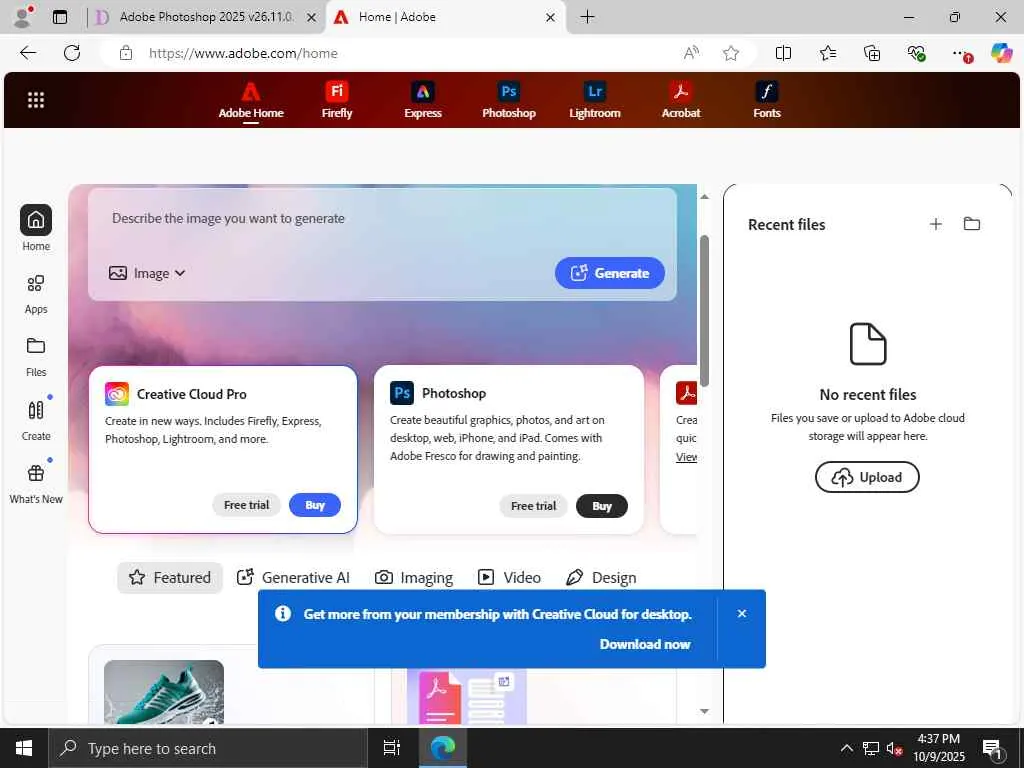Select Home in the left sidebar

36,228
